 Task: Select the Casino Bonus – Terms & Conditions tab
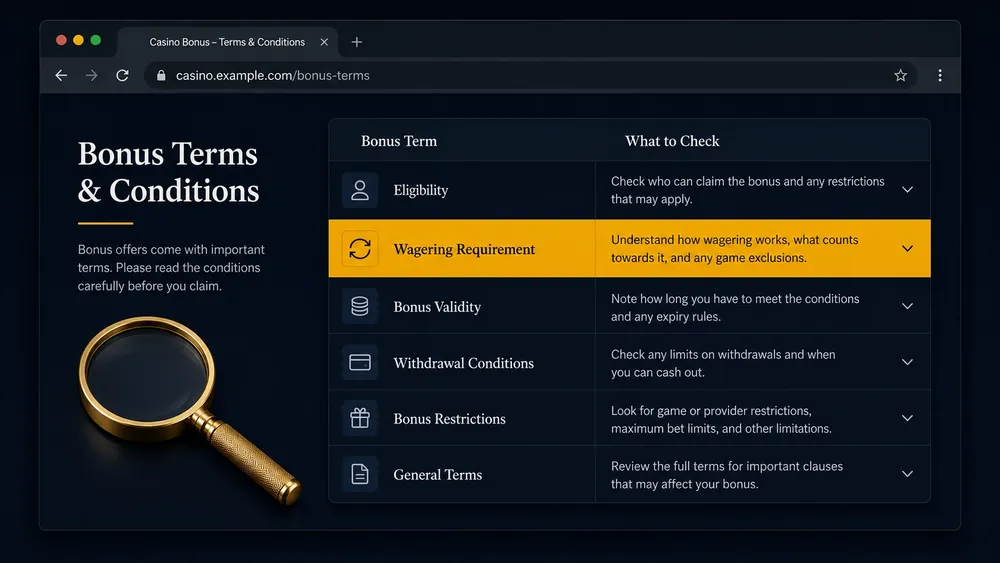228,42
